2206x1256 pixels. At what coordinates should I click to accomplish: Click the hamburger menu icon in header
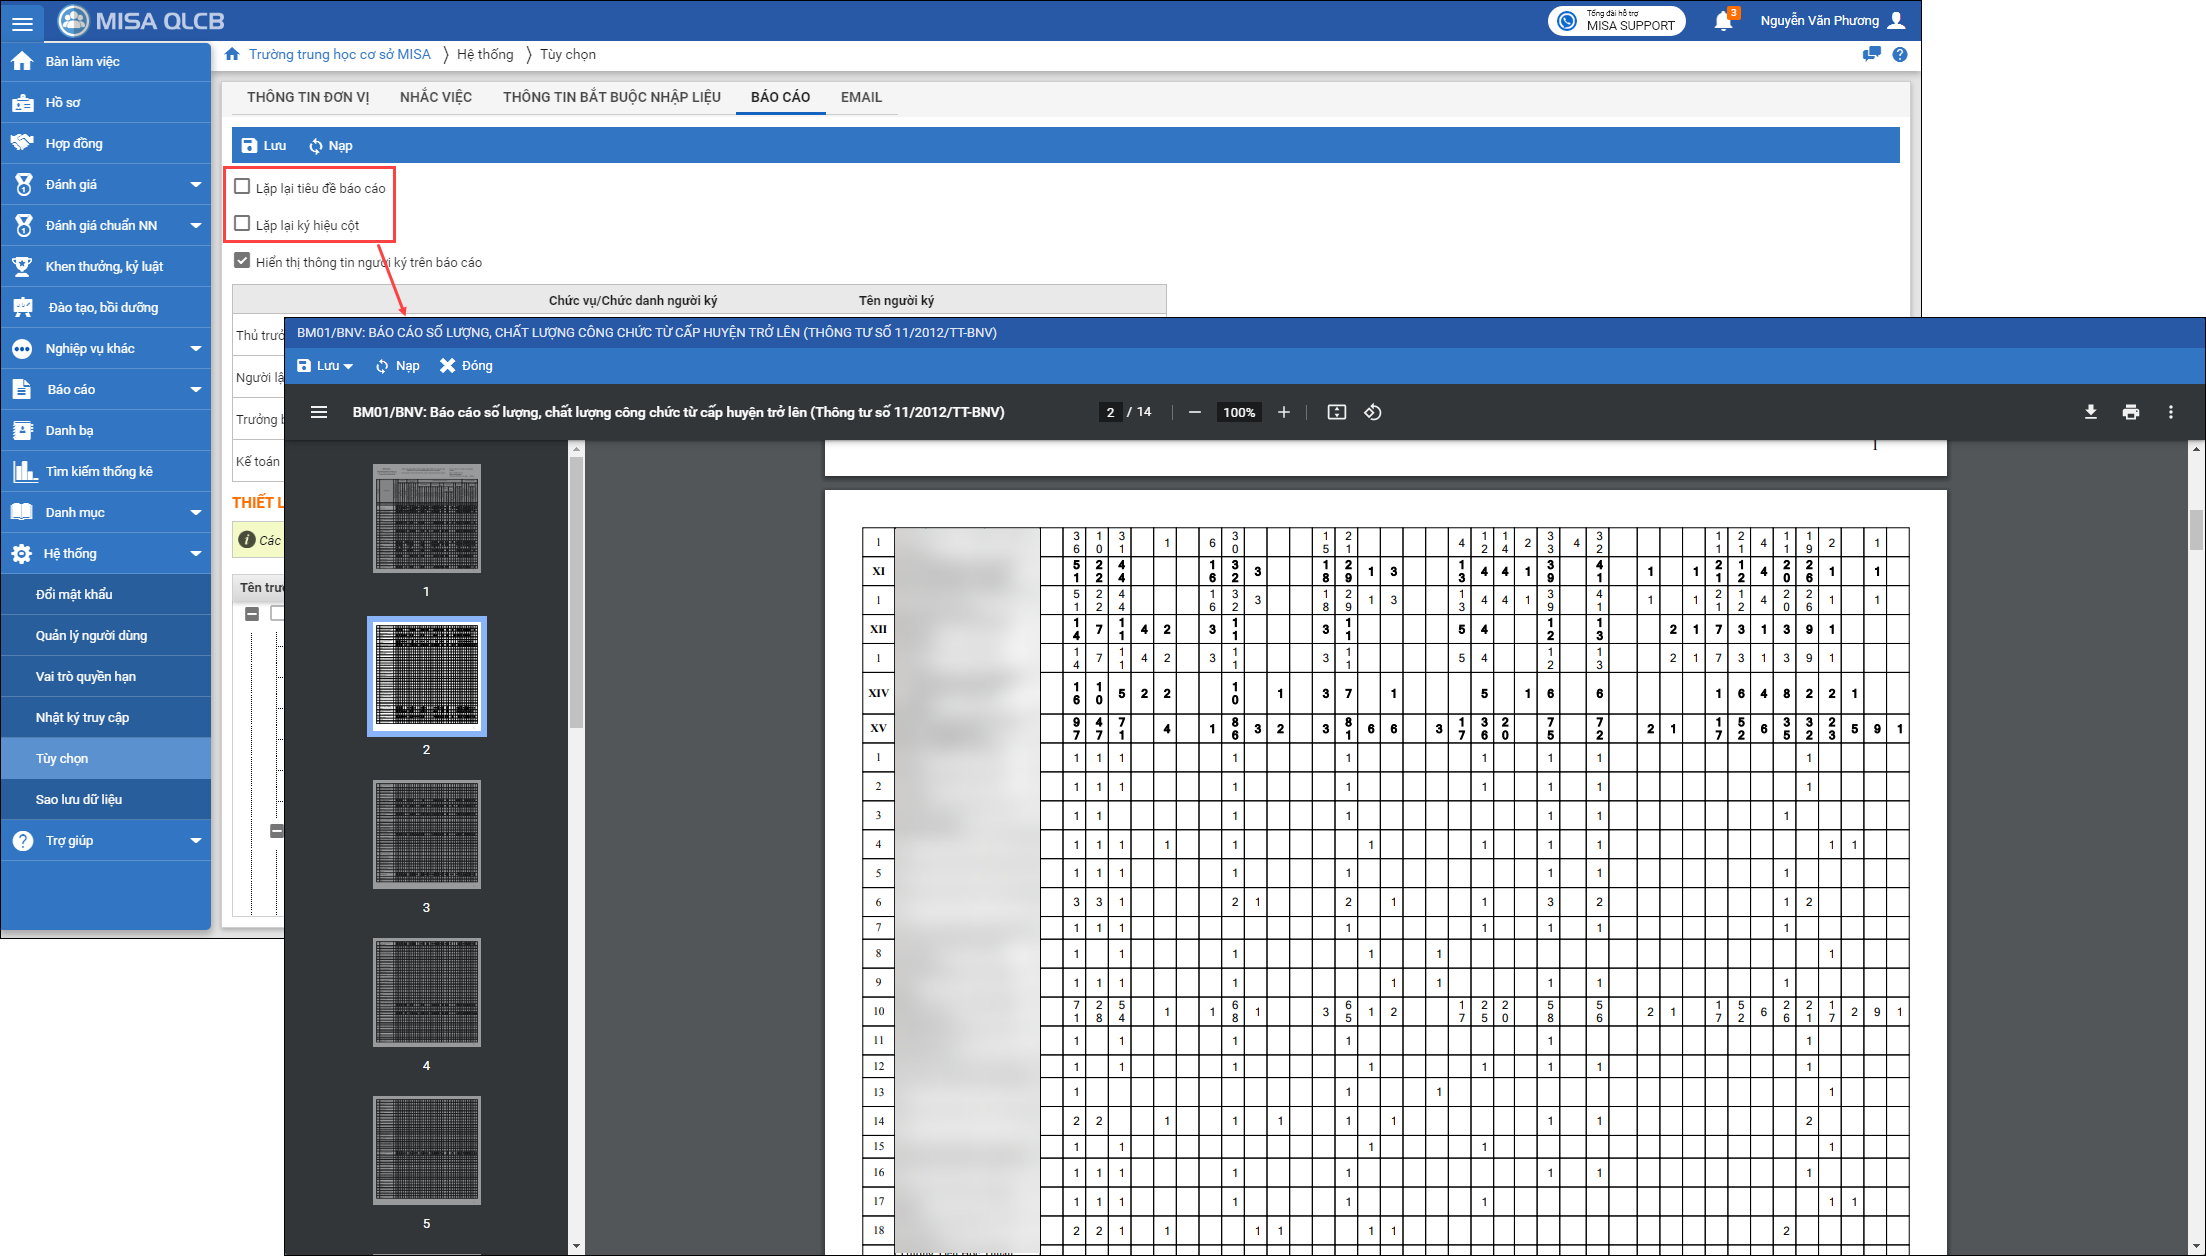(x=22, y=22)
